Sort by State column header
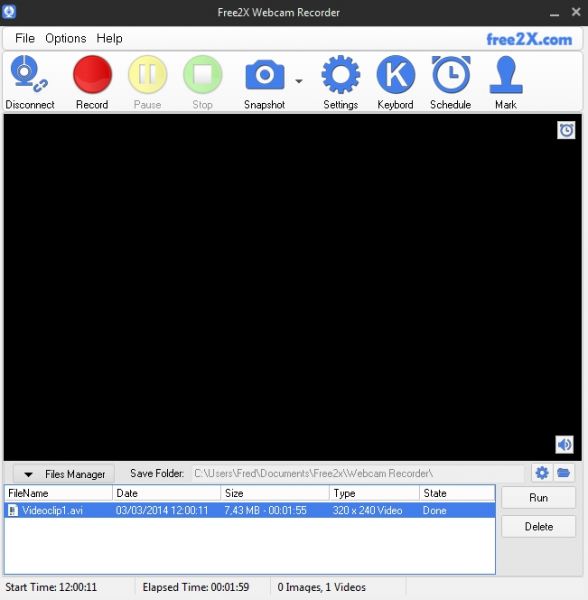 [x=457, y=493]
